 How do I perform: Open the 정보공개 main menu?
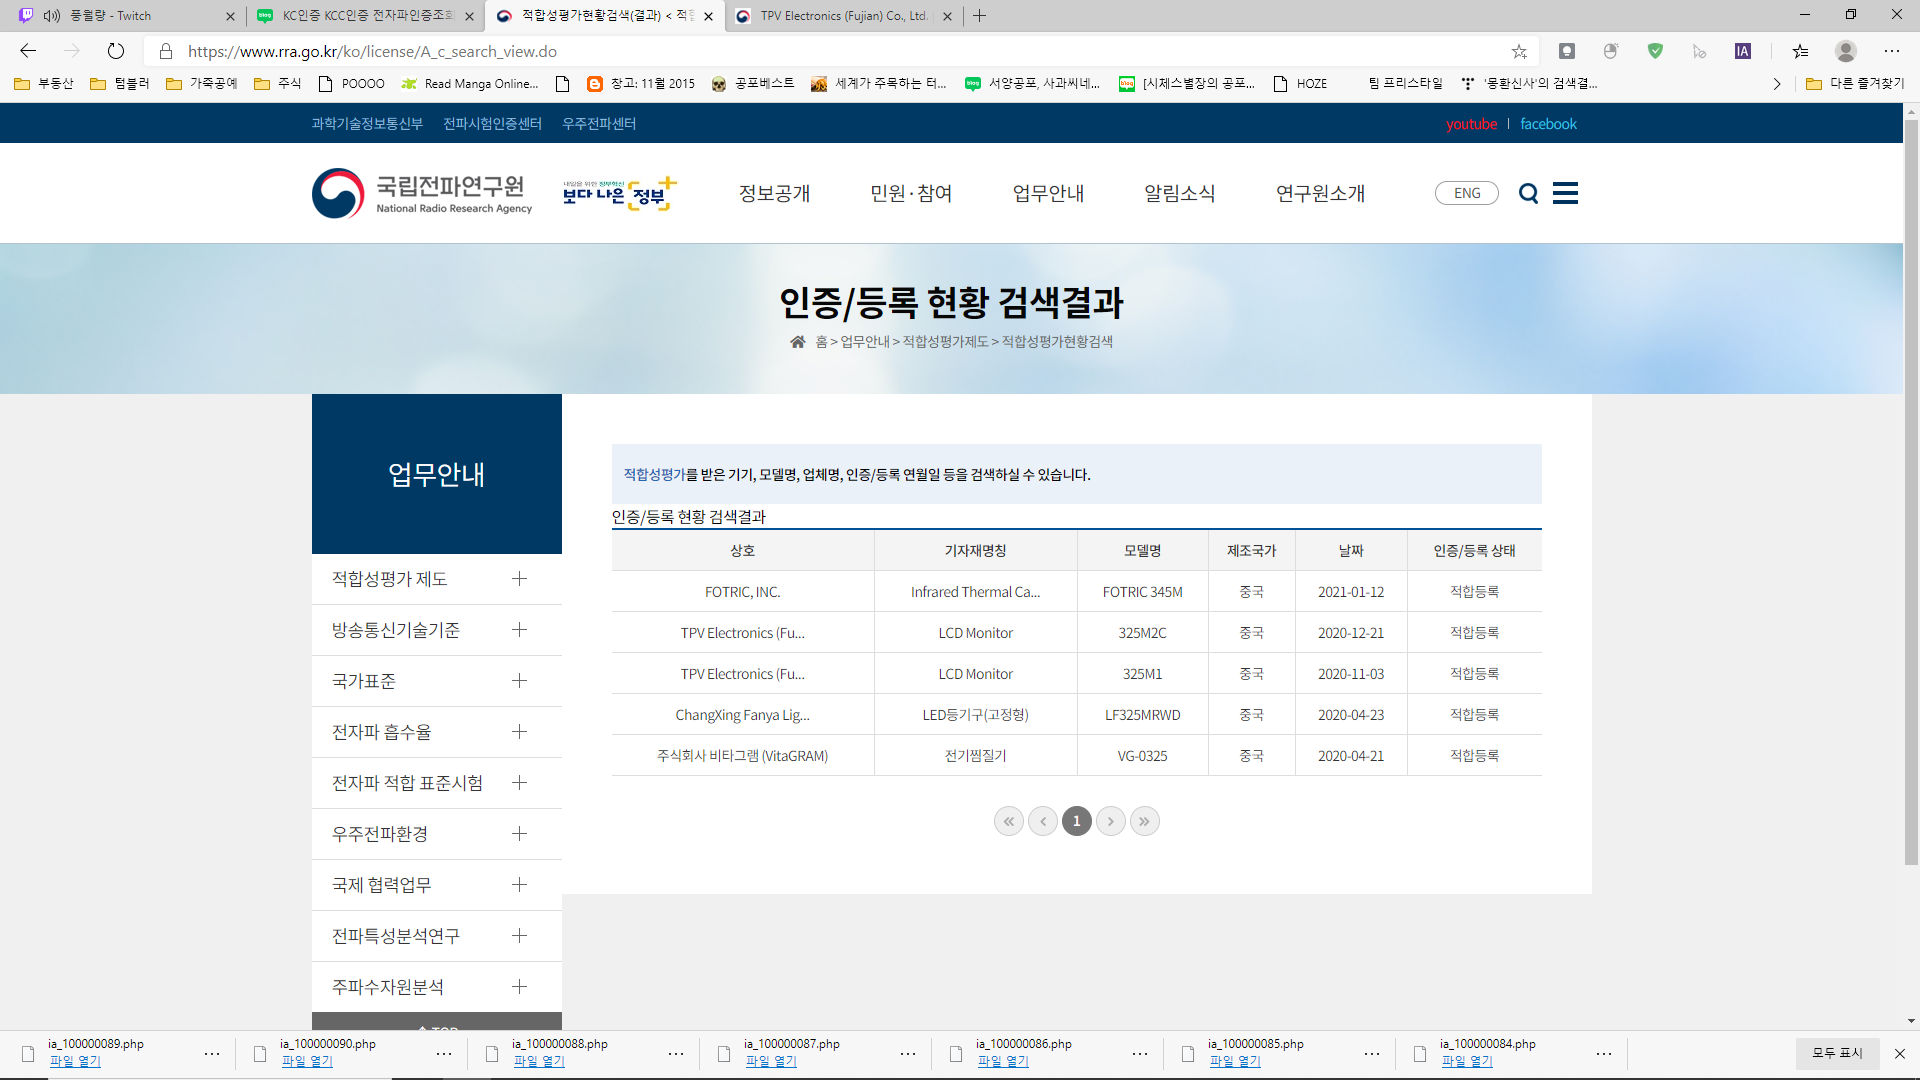click(x=774, y=193)
